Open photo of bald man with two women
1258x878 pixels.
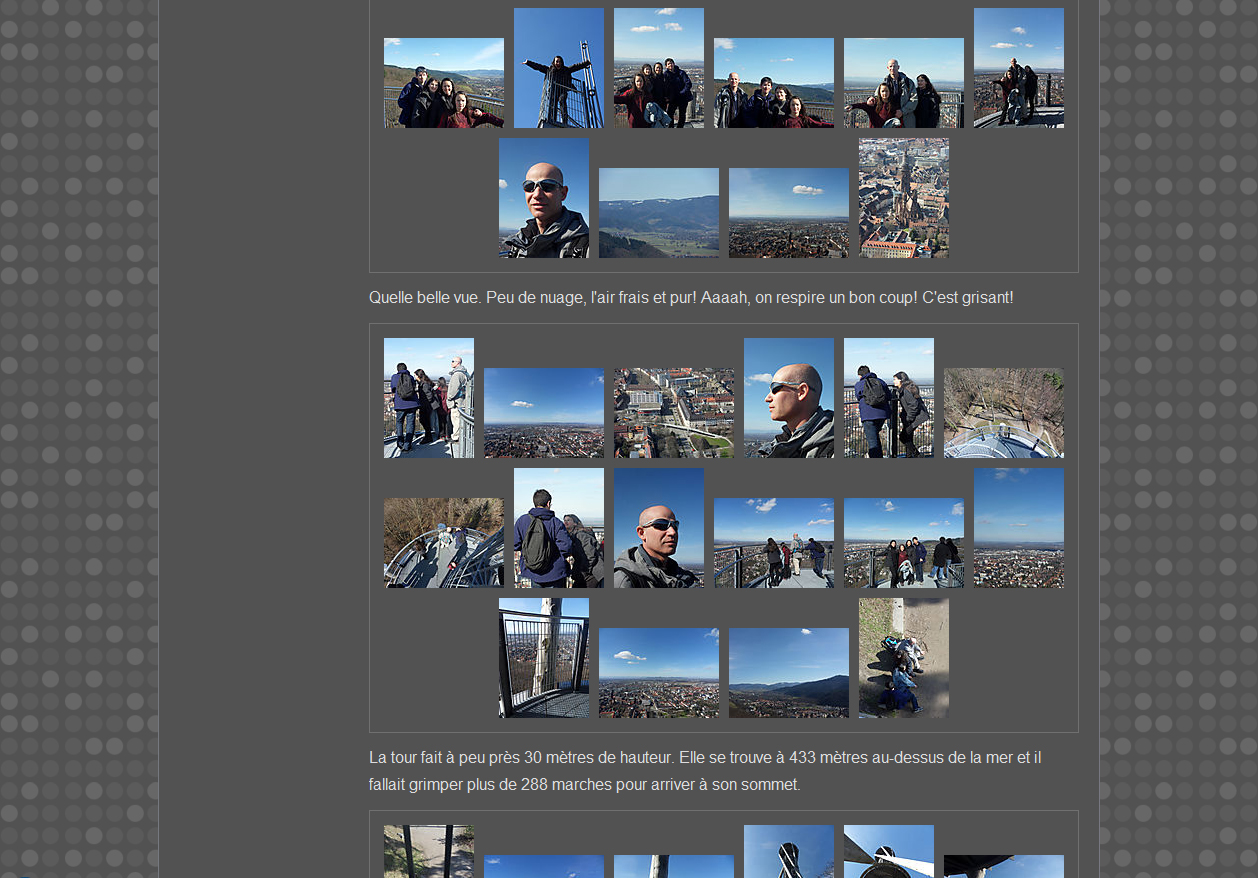coord(903,83)
